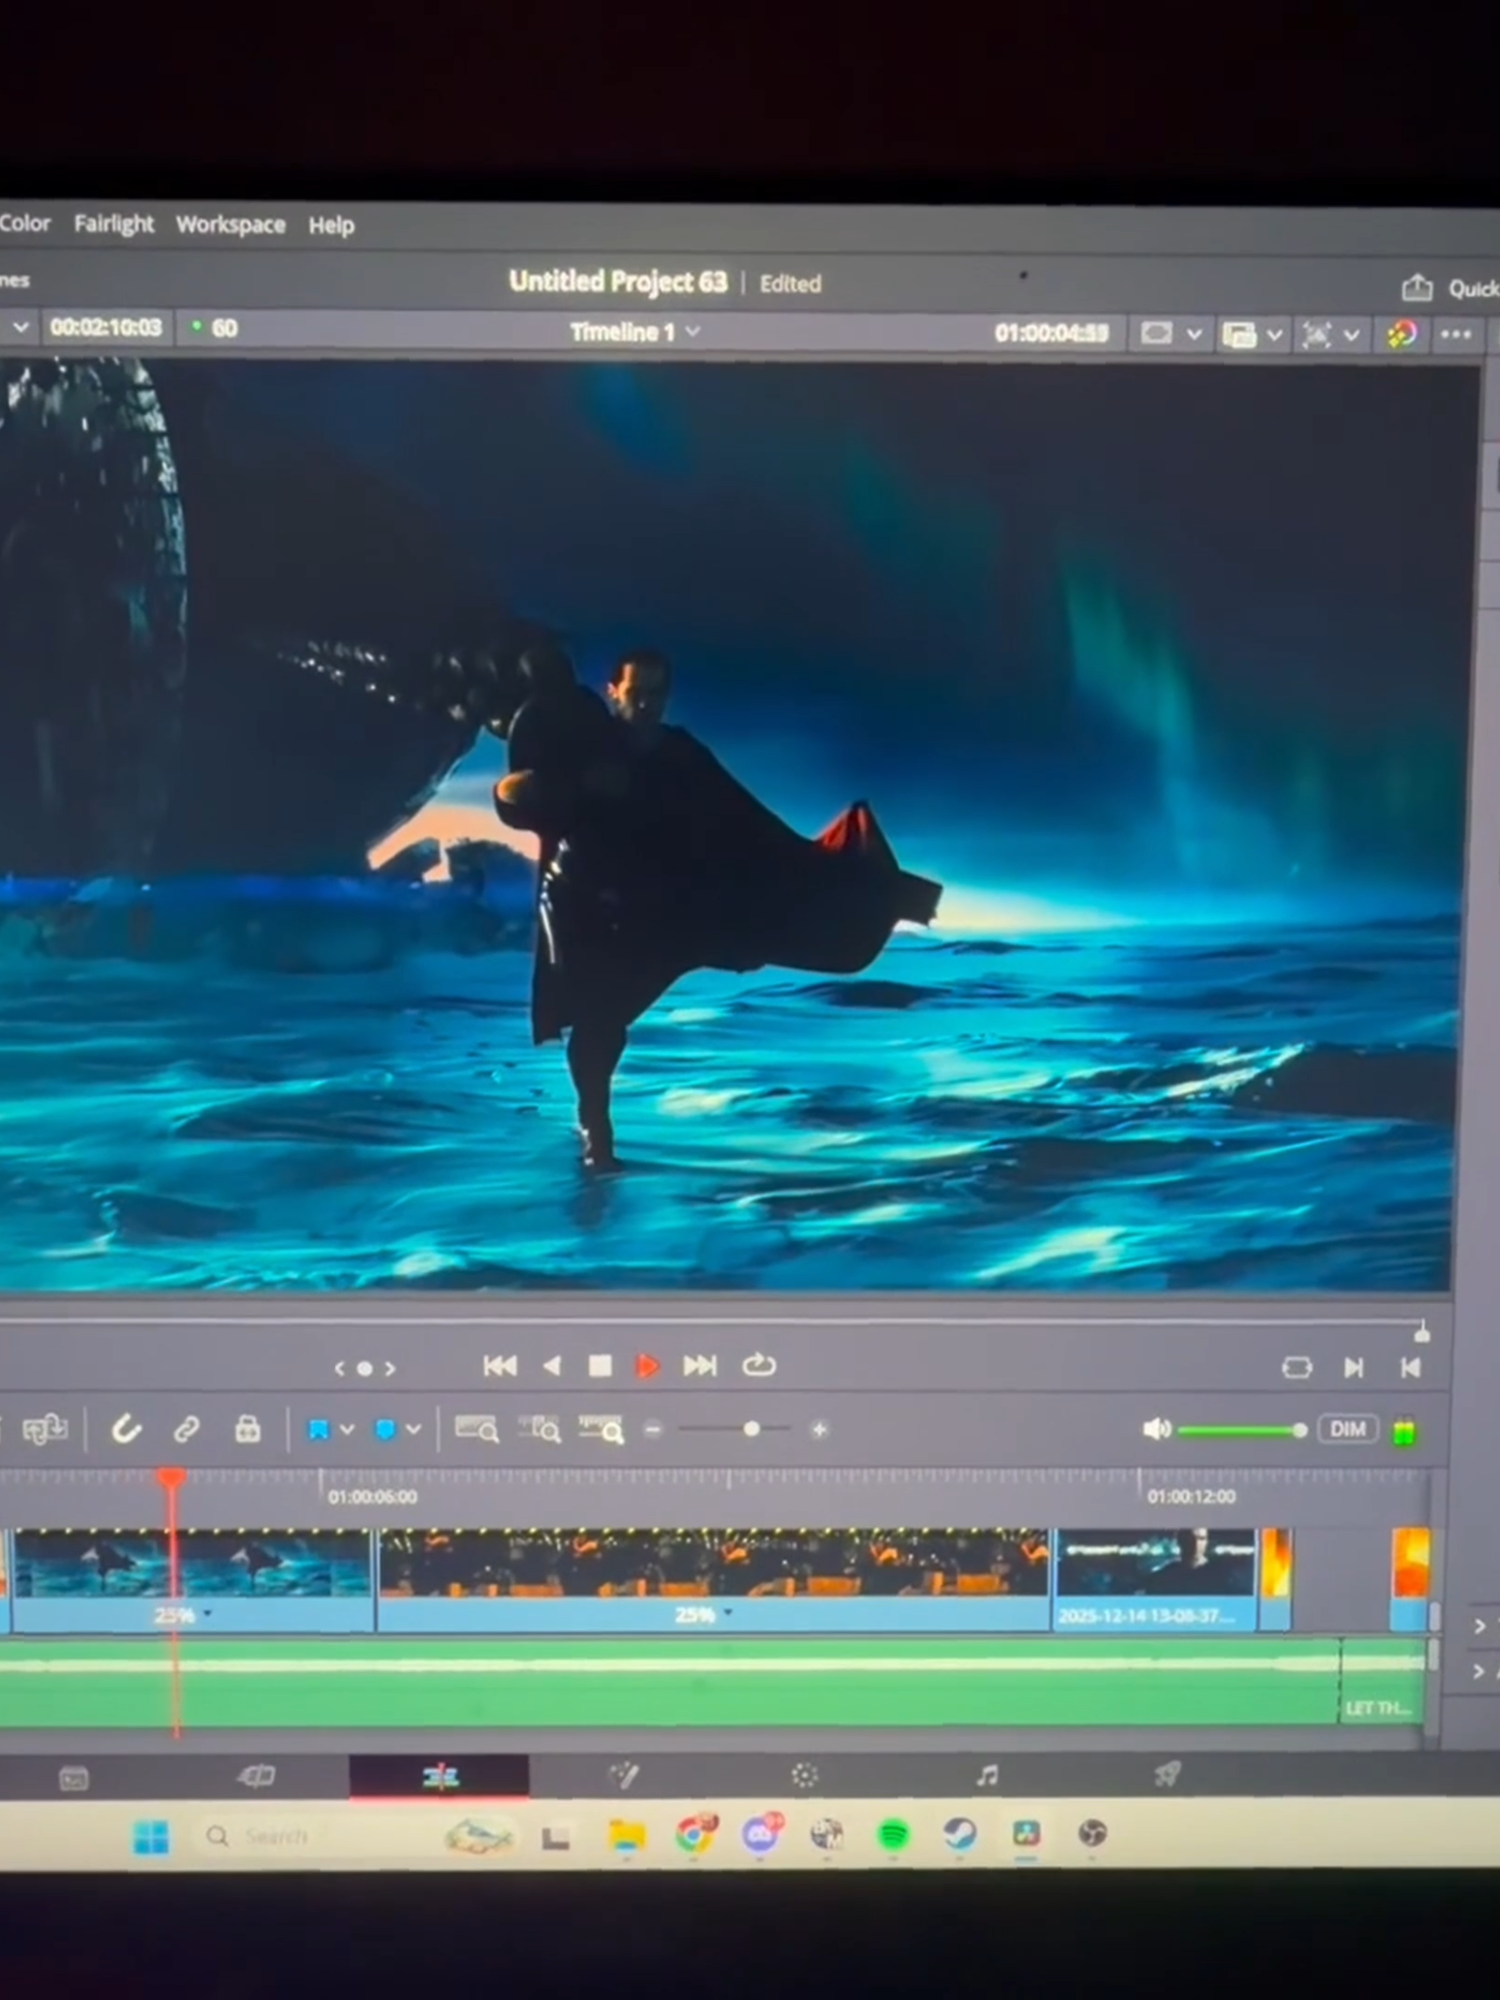Open the Color menu
The image size is (1500, 2000).
[24, 223]
